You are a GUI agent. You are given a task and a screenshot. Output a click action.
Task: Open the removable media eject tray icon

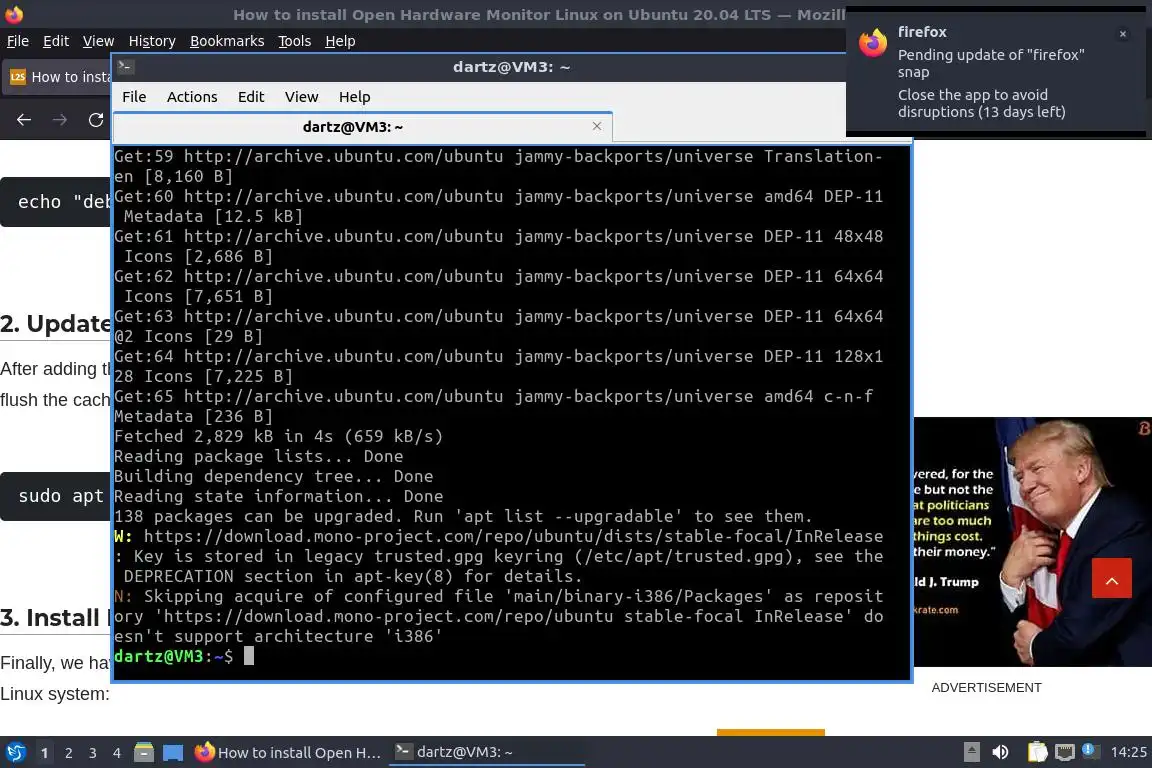coord(971,752)
